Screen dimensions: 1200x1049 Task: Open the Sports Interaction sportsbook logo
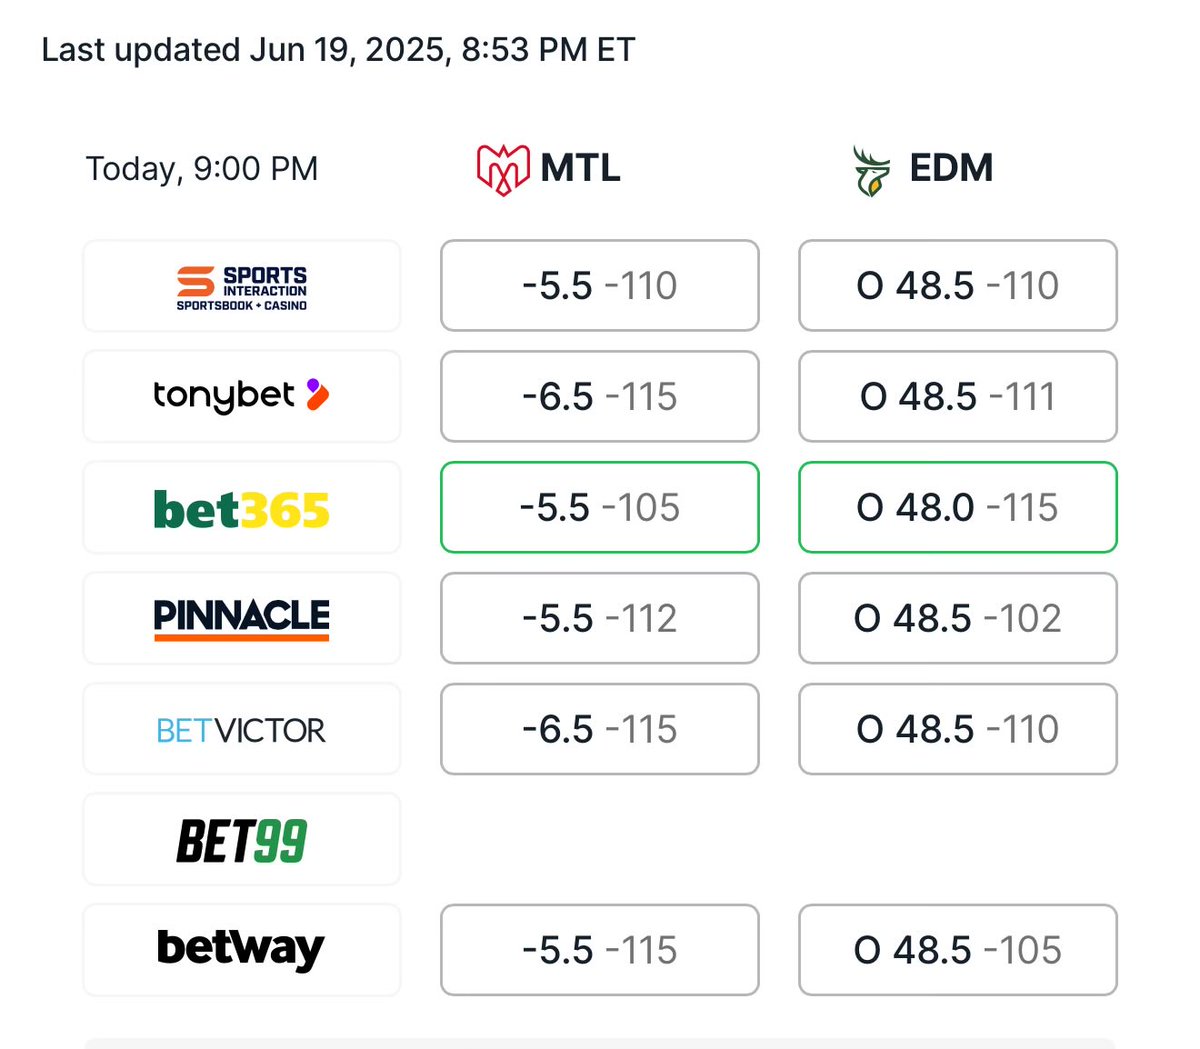pos(242,286)
